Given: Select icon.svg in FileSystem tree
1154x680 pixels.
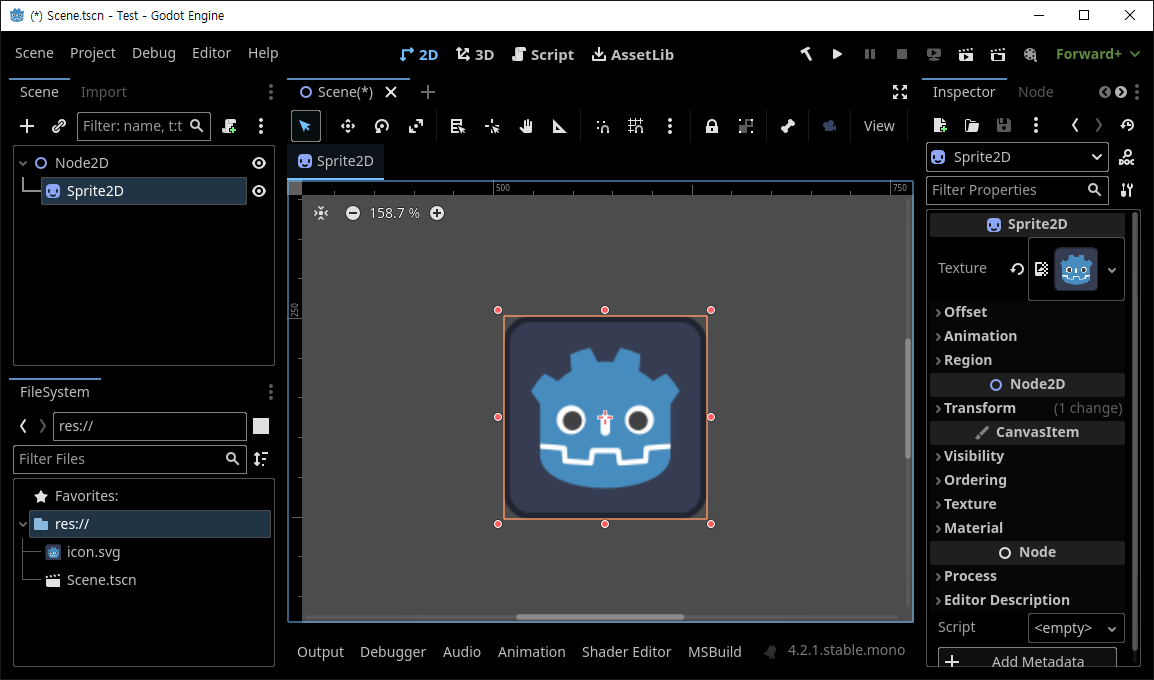Looking at the screenshot, I should [x=93, y=552].
